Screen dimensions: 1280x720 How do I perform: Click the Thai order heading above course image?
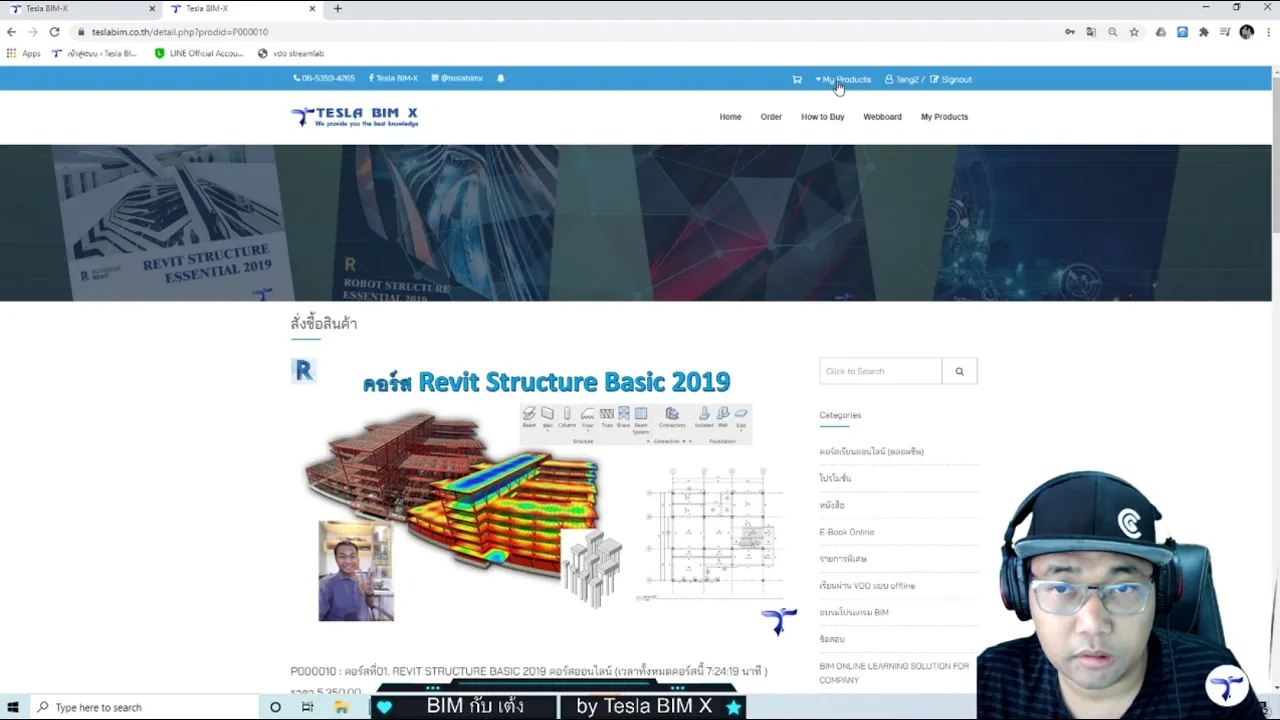pos(324,323)
